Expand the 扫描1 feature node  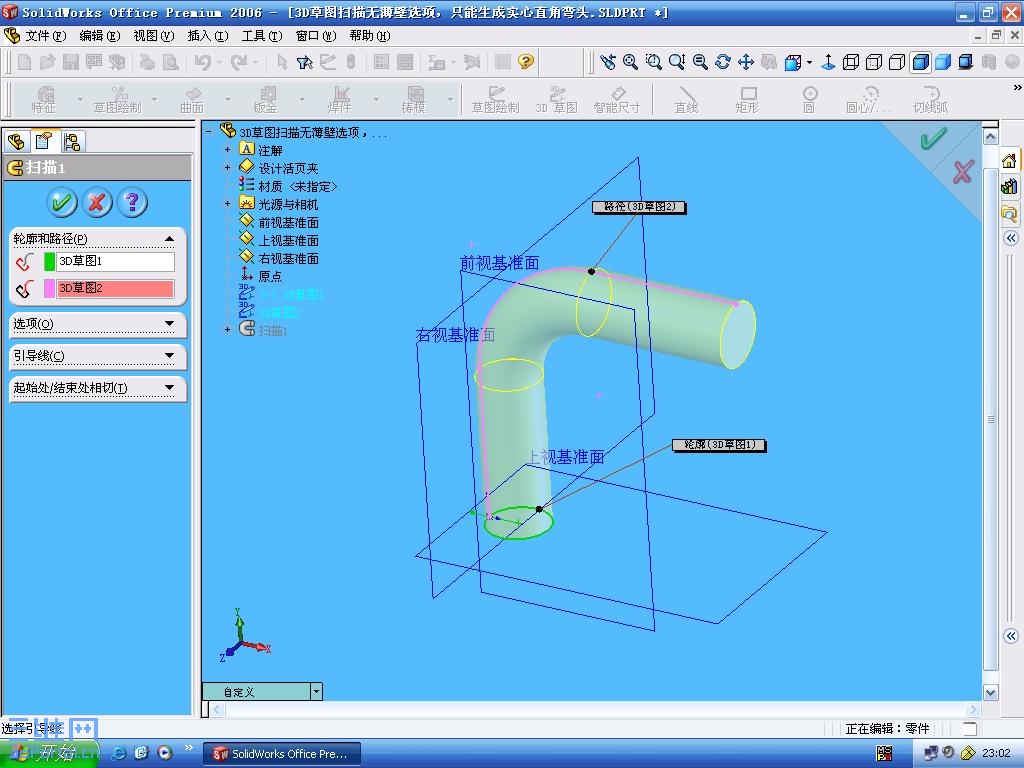point(227,330)
